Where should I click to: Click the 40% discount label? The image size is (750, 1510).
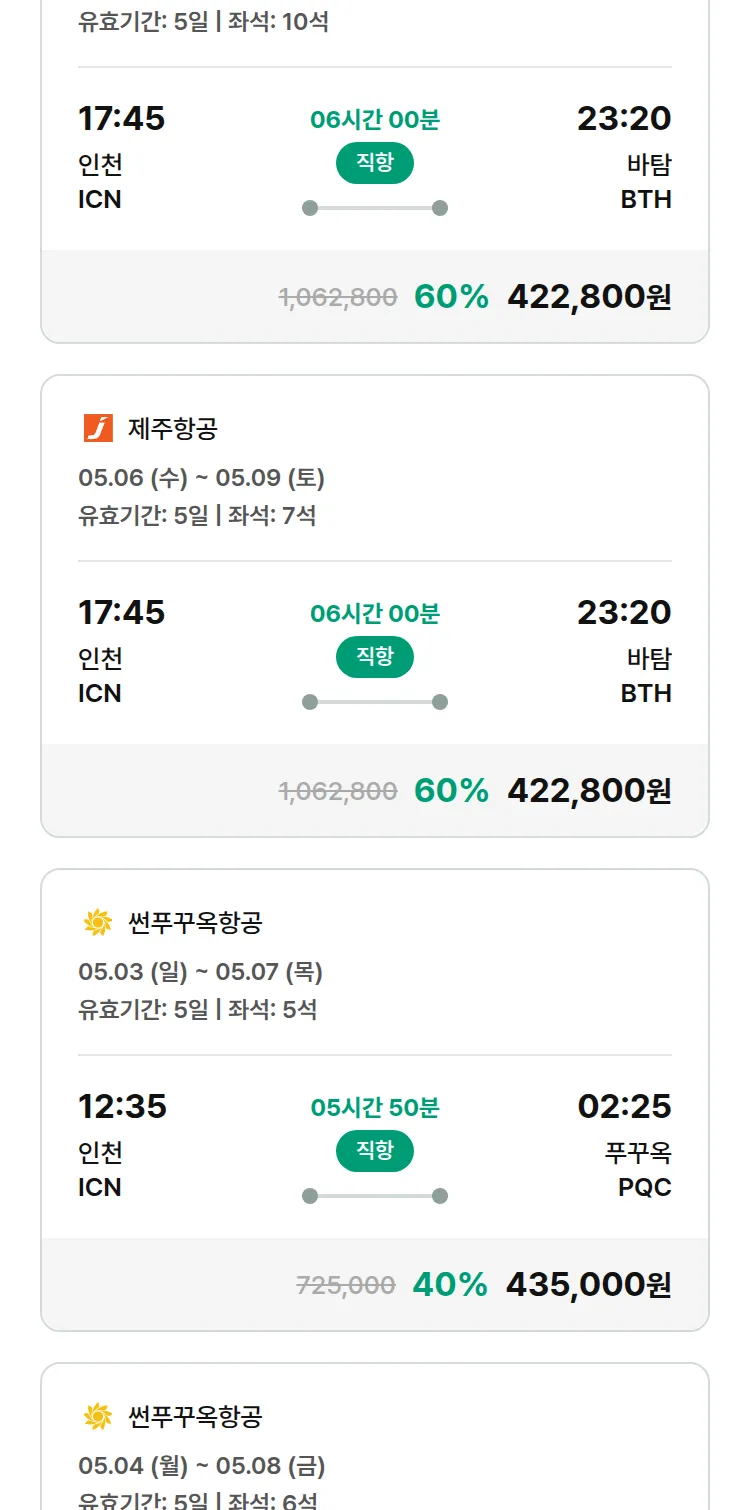tap(450, 1284)
